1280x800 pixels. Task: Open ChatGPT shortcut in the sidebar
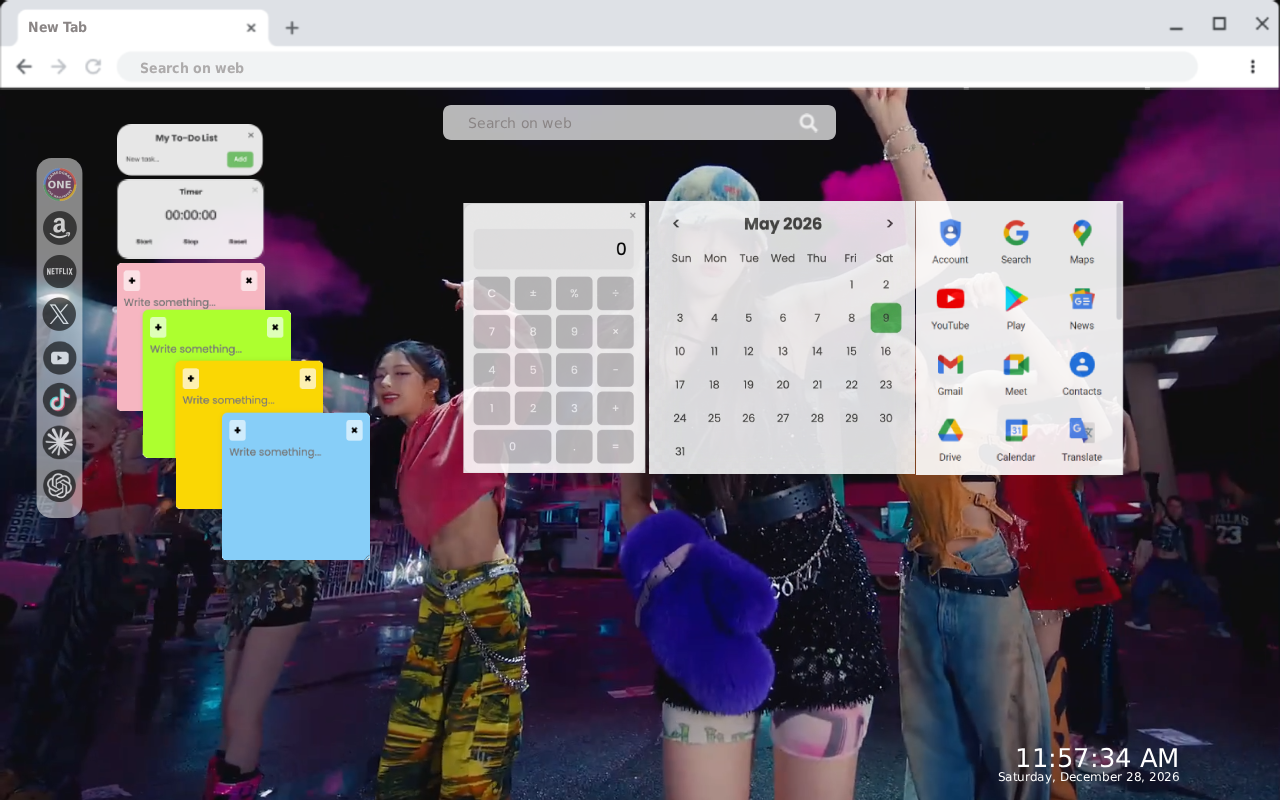[x=60, y=486]
